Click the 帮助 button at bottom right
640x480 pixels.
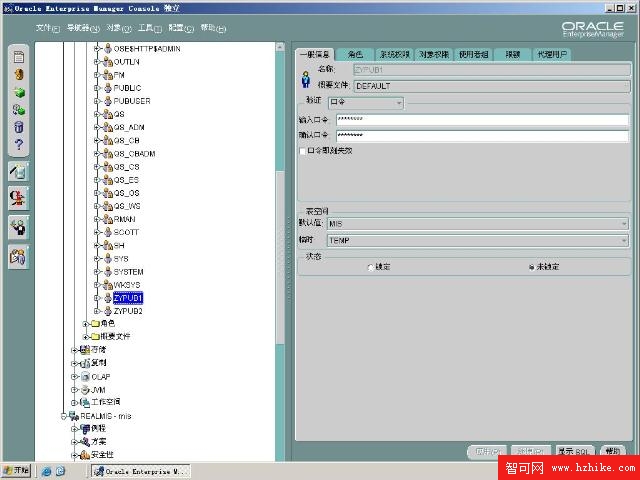pos(613,451)
